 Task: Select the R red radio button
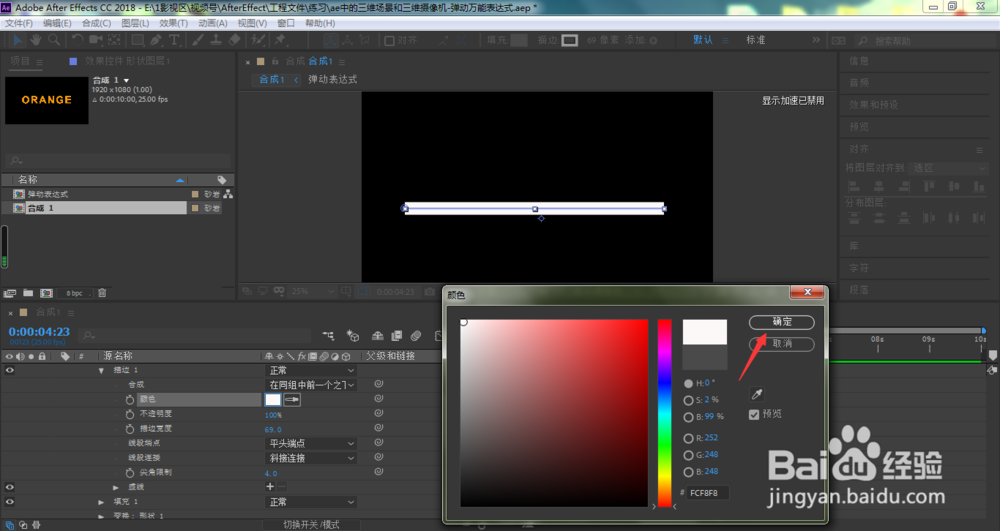(x=688, y=438)
